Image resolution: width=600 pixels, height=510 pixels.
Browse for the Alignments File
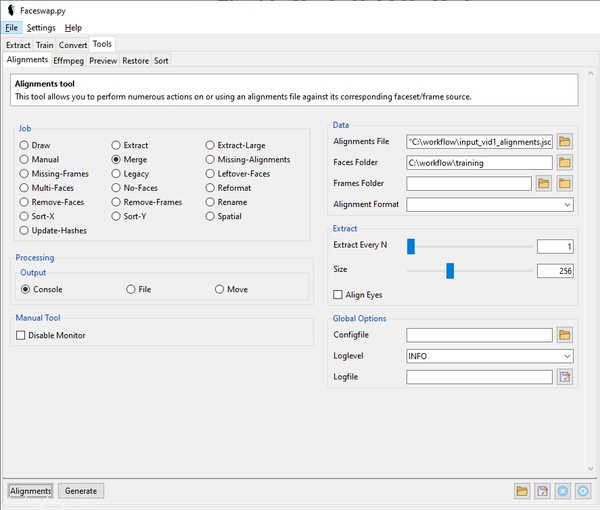click(564, 142)
